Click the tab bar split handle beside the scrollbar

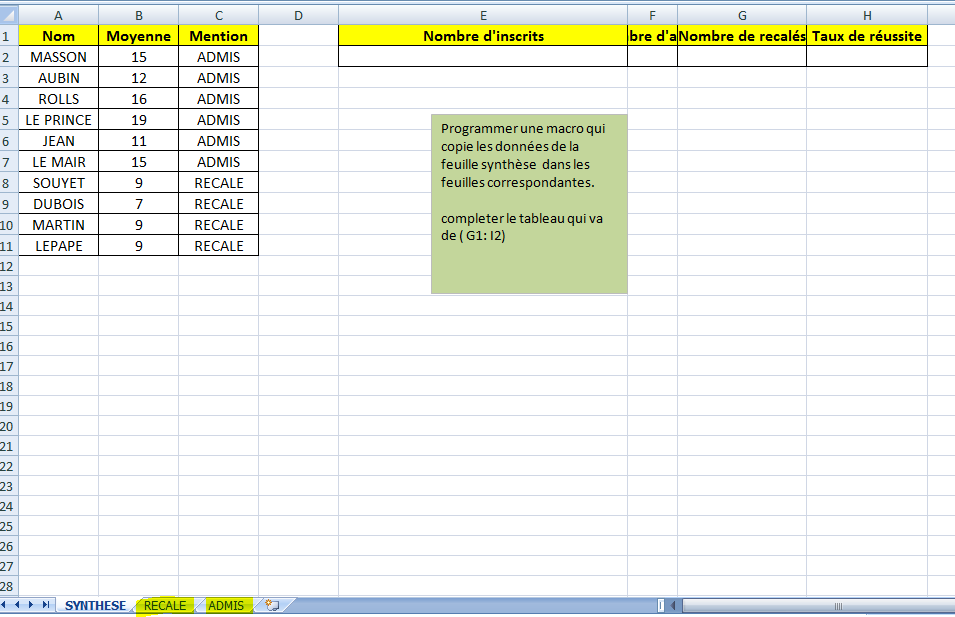click(661, 605)
